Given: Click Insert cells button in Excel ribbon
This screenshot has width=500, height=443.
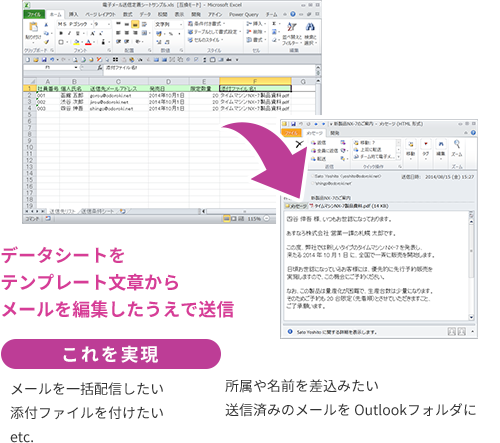Looking at the screenshot, I should point(256,24).
